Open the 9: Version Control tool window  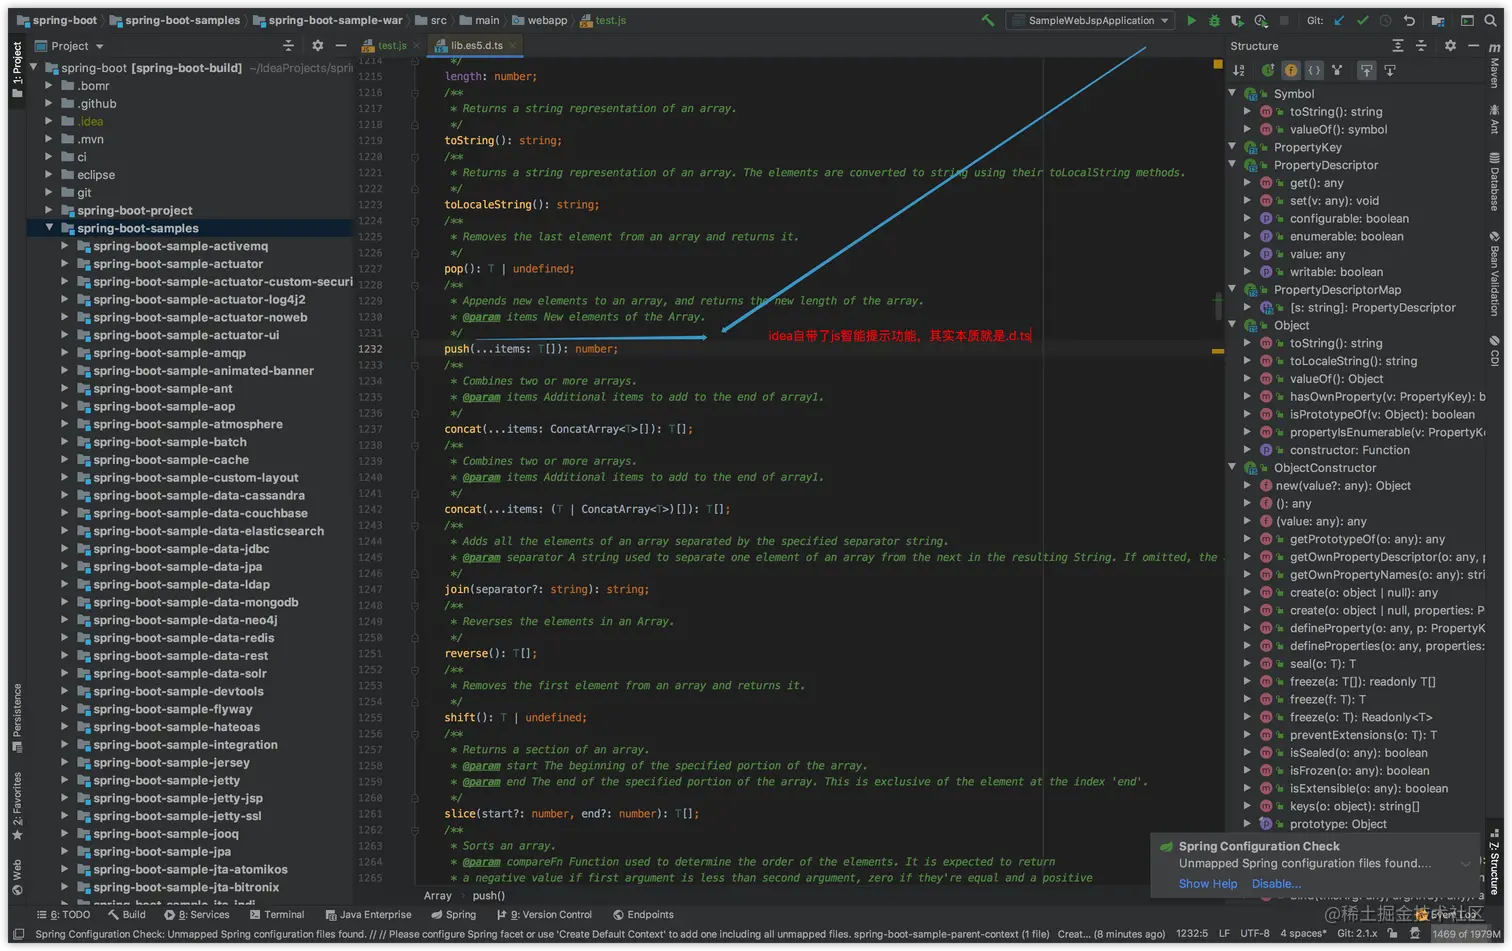(544, 915)
